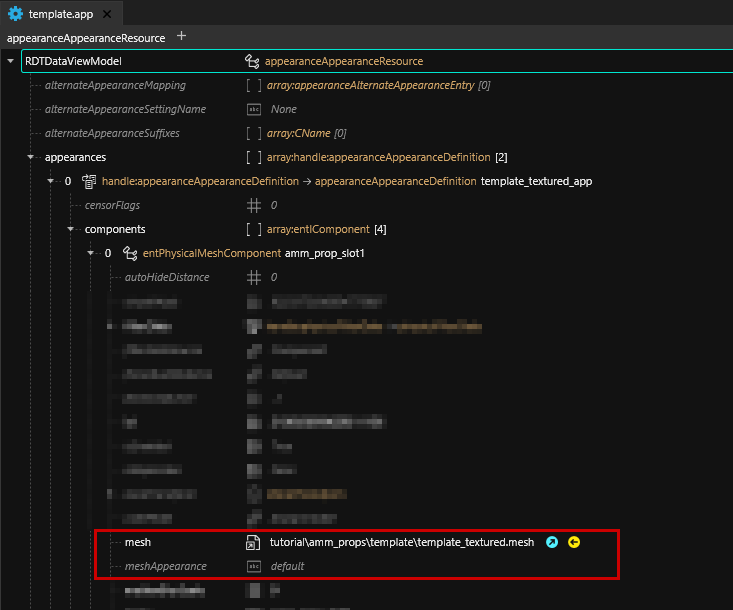Collapse the appearances array node
The height and width of the screenshot is (610, 733).
[31, 157]
